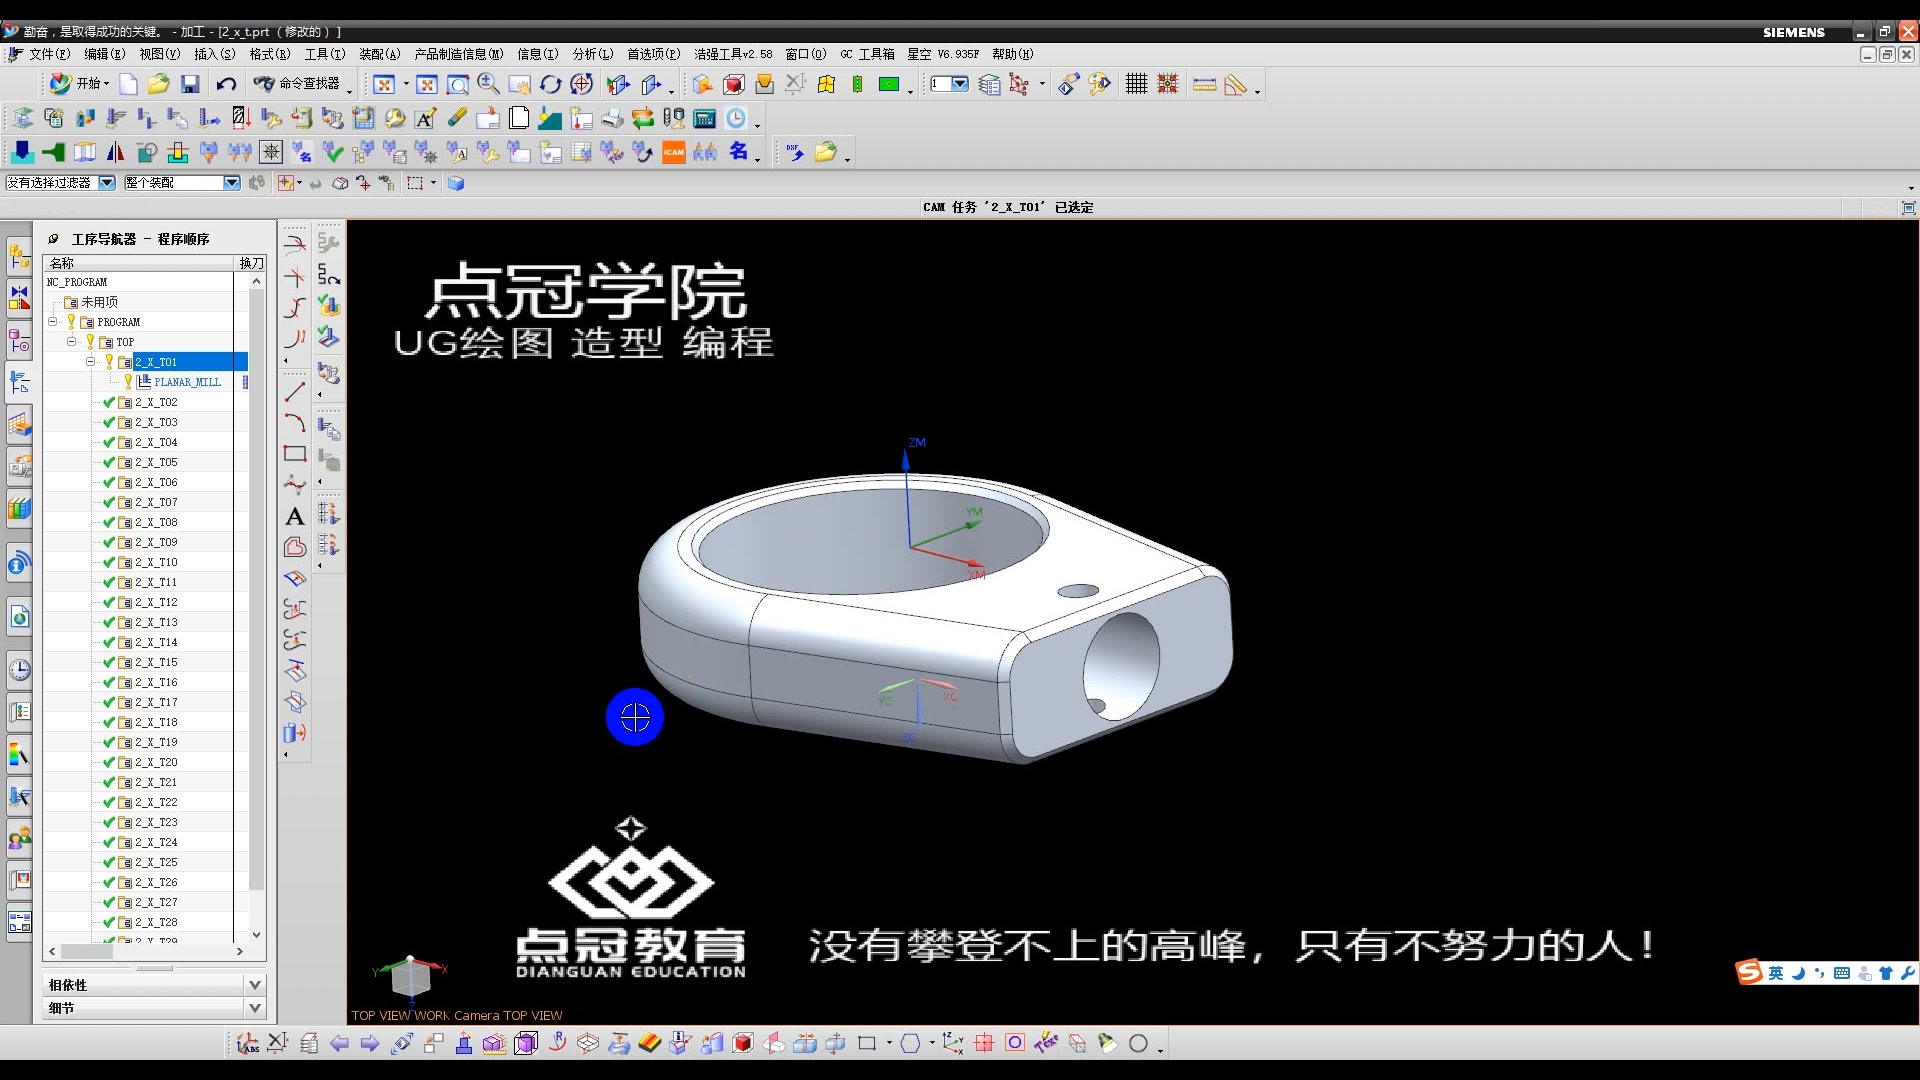Collapse the TOP program group
Viewport: 1920px width, 1080px height.
72,341
